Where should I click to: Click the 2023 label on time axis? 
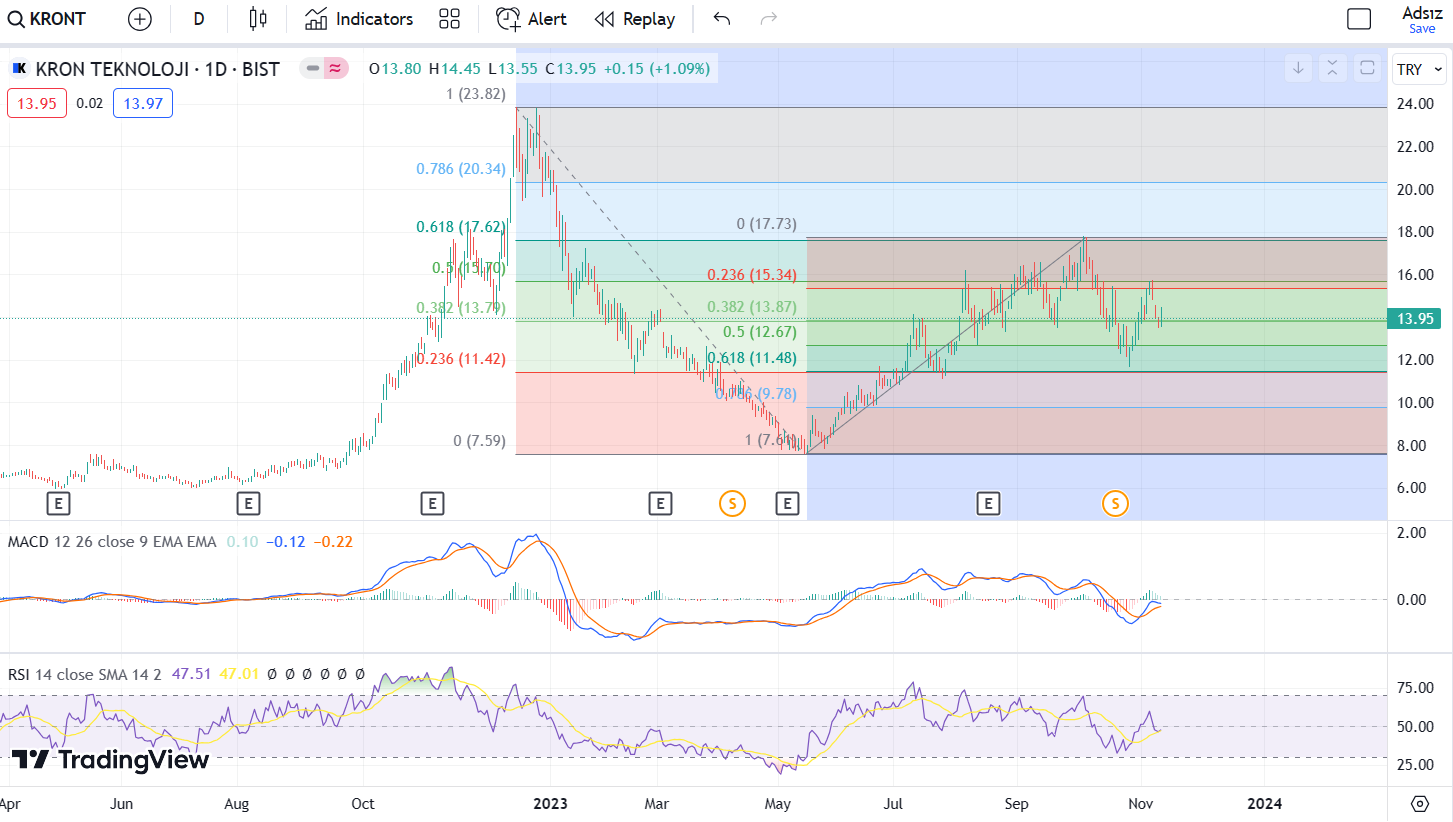pos(550,803)
